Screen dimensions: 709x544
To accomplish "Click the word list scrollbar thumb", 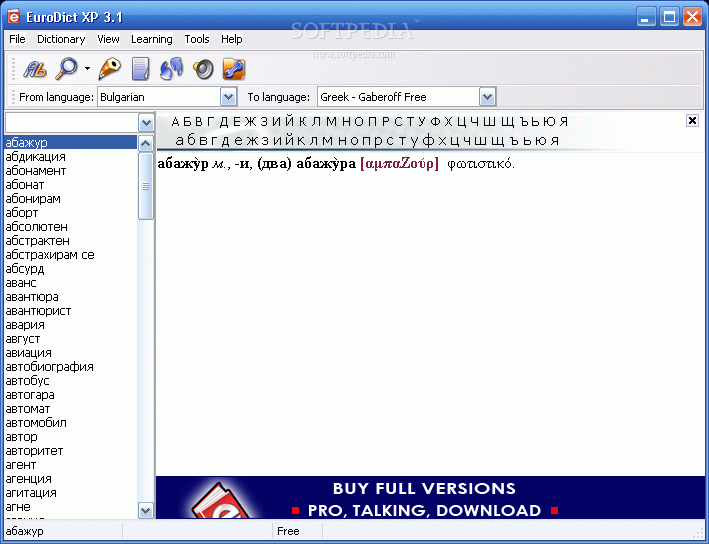I will tap(146, 186).
